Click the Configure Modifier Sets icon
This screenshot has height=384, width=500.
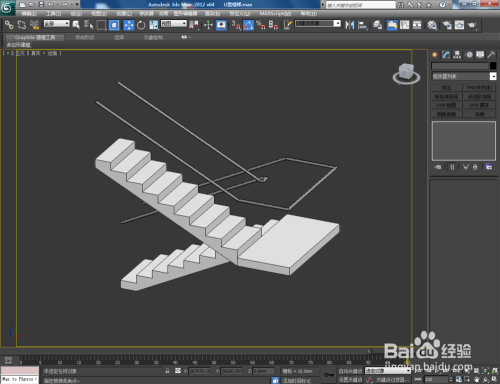[x=489, y=167]
